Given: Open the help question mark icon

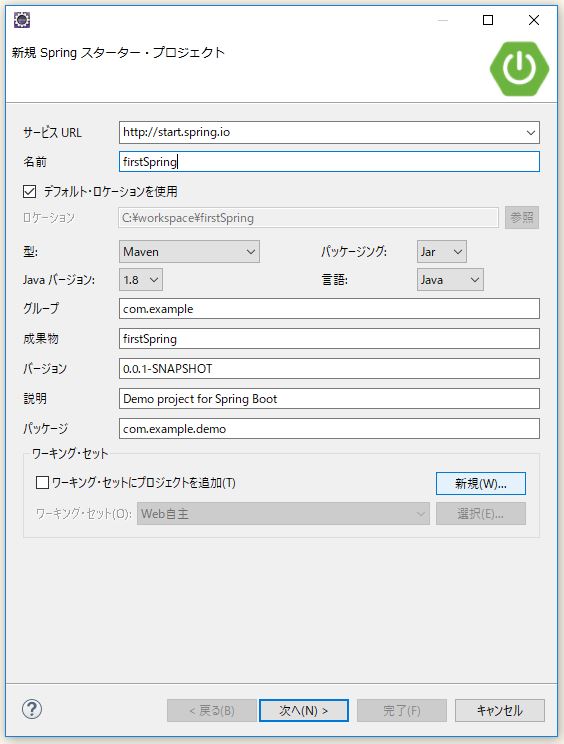Looking at the screenshot, I should [x=32, y=709].
